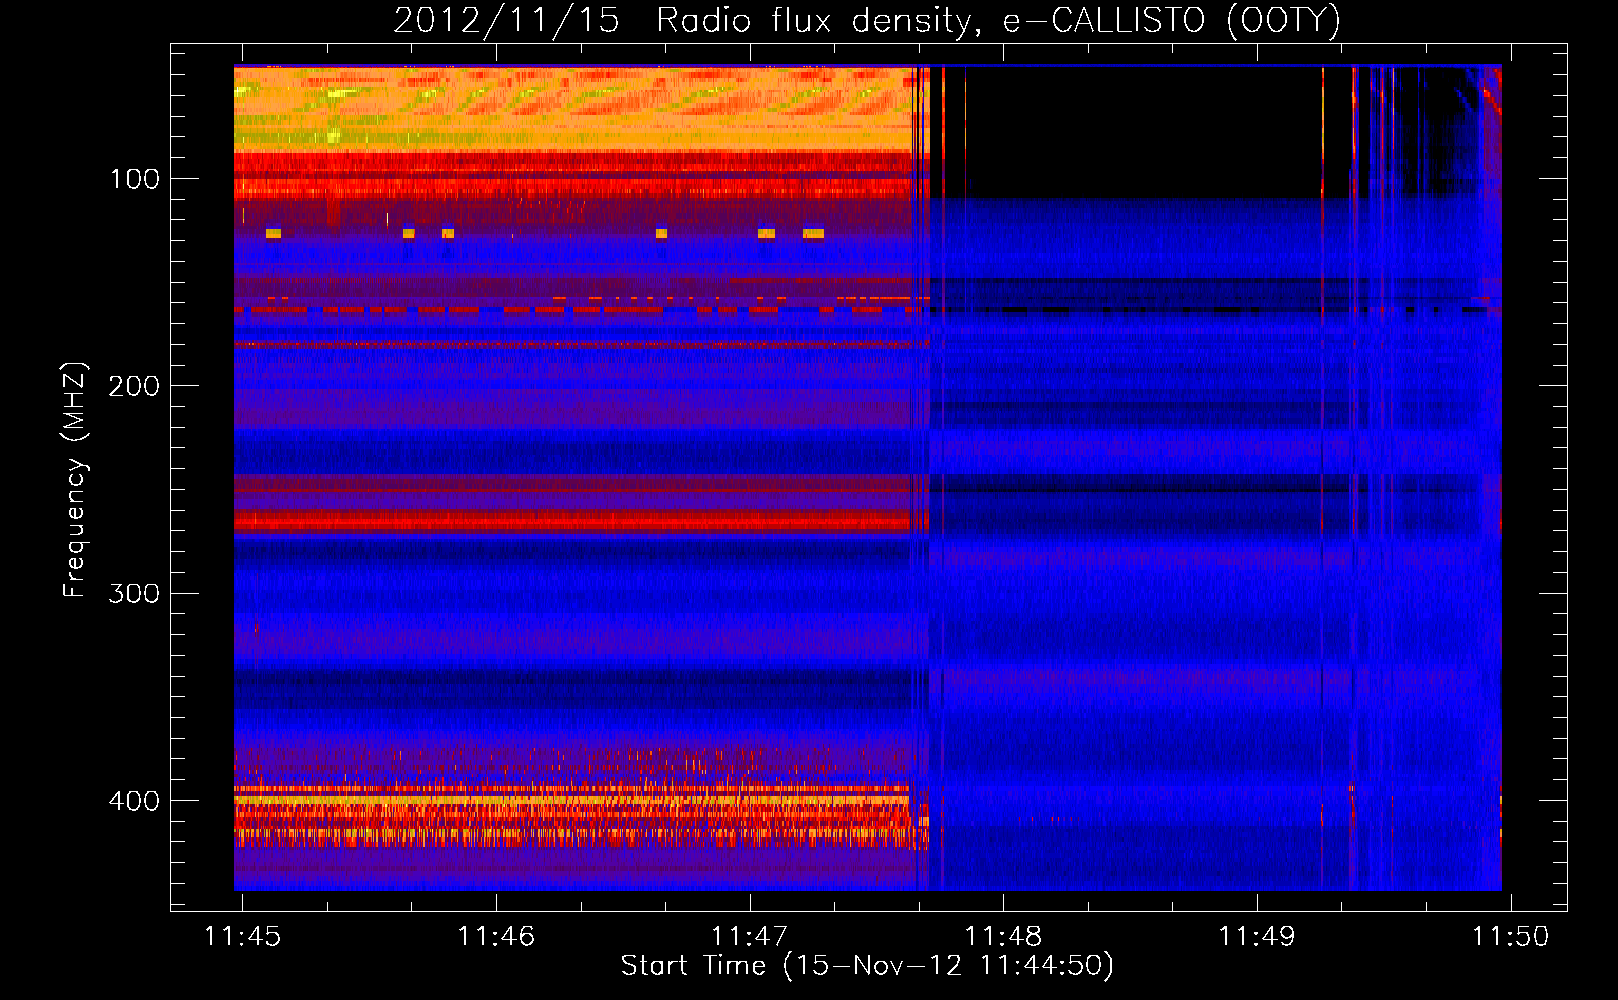Screen dimensions: 1618x1000
Task: Click the 100 frequency tick label
Action: coord(135,179)
